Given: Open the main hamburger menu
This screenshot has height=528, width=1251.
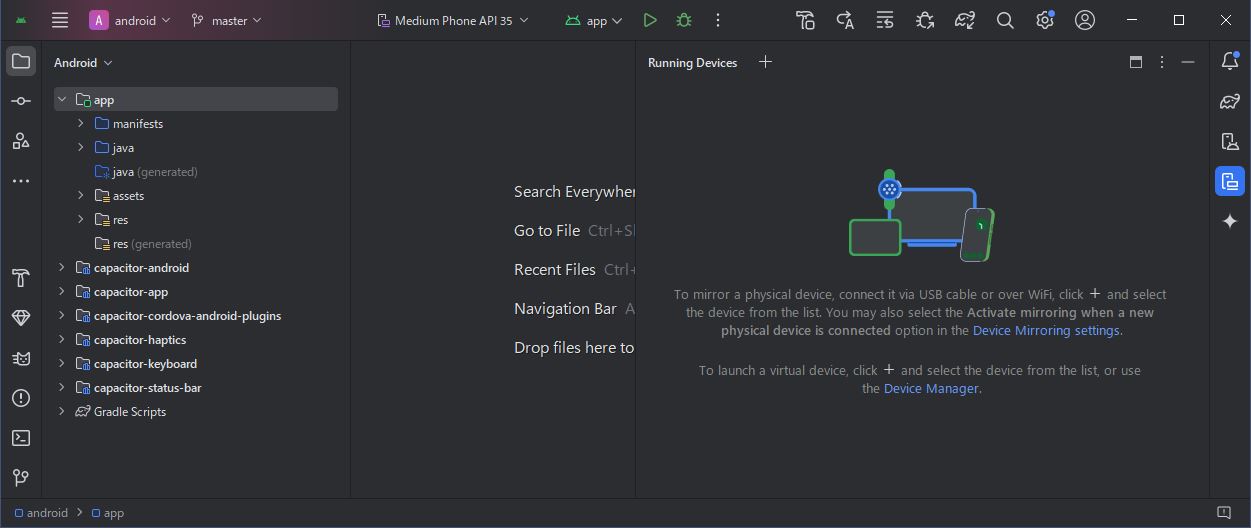Looking at the screenshot, I should [60, 20].
